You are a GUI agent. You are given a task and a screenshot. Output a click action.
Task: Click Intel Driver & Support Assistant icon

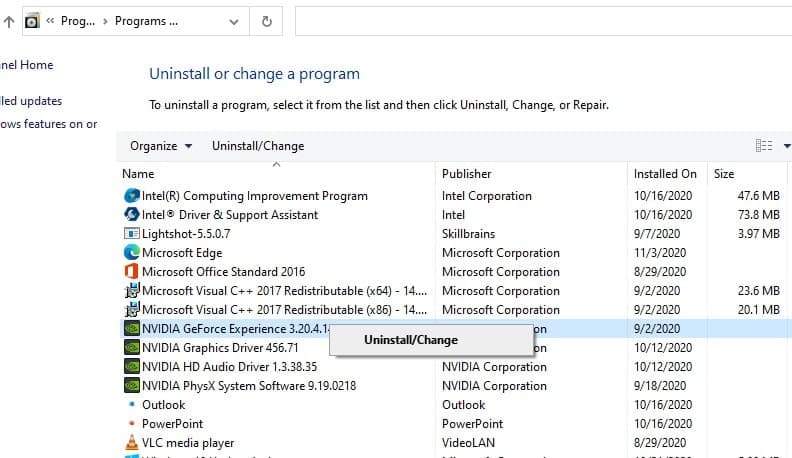132,214
